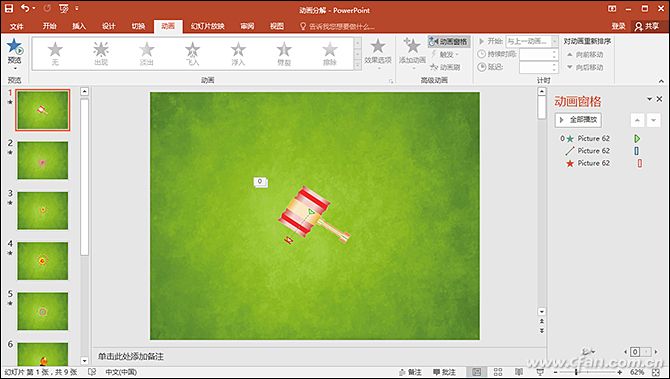Viewport: 670px width, 379px height.
Task: Select slide 1 thumbnail
Action: 43,110
